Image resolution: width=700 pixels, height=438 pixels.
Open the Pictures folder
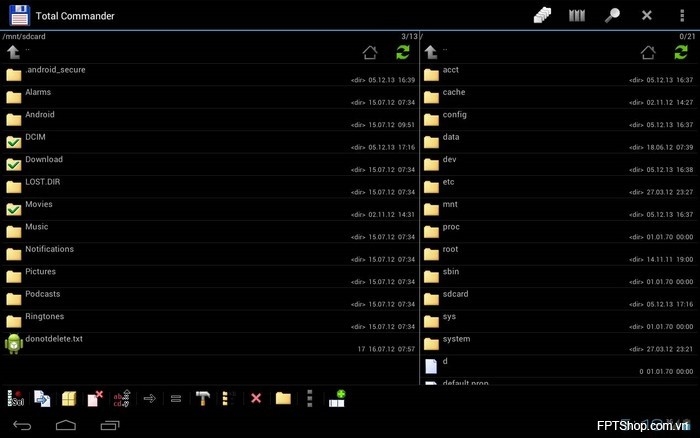(x=210, y=276)
